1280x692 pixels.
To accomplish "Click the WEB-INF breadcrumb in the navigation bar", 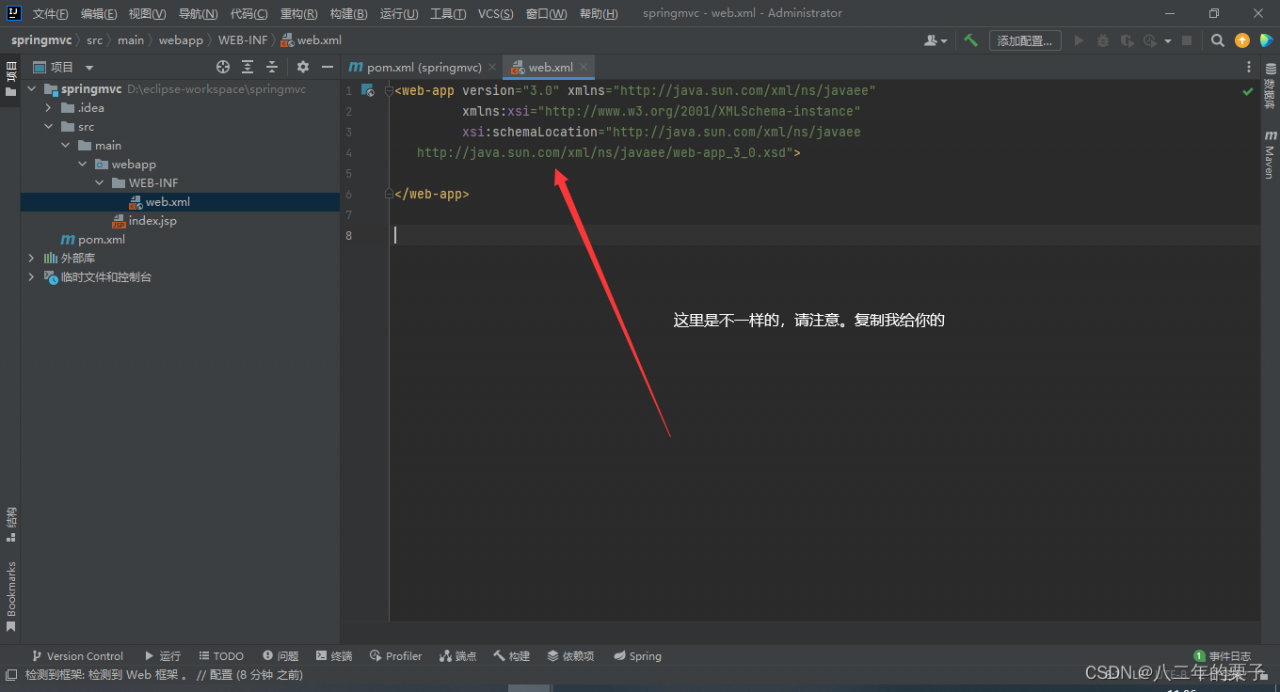I will 243,41.
